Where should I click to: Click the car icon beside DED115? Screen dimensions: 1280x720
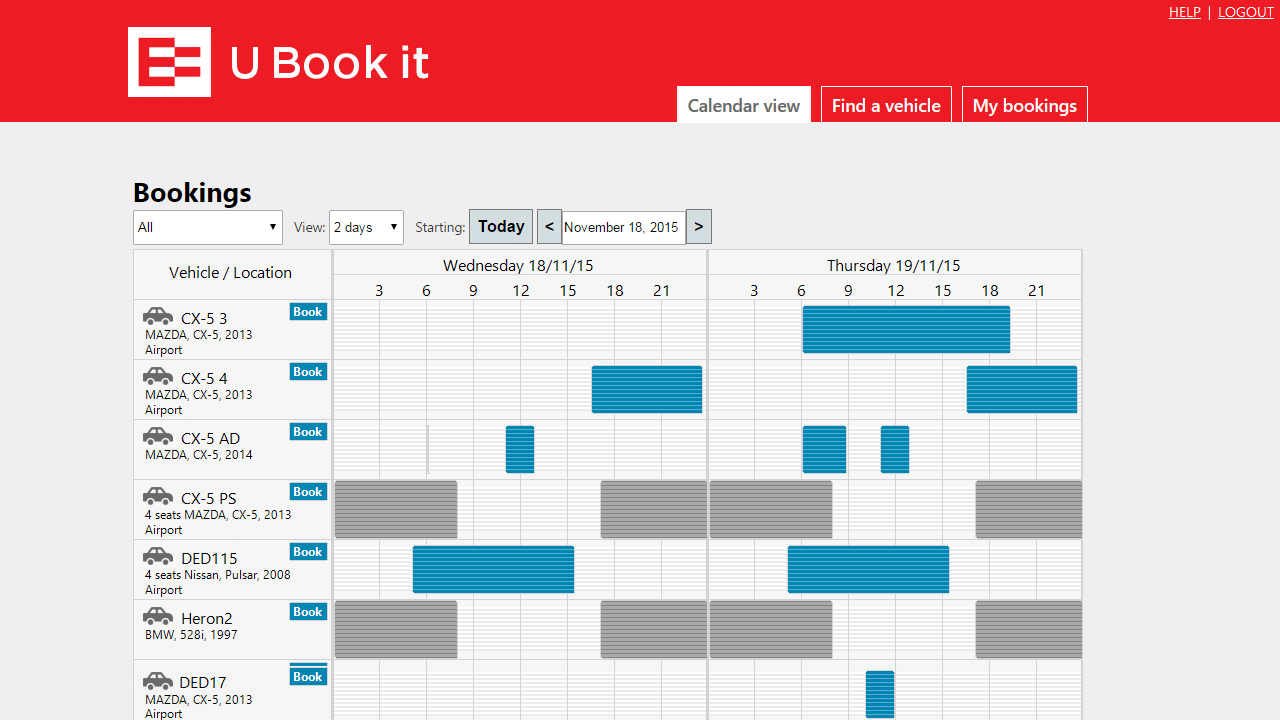pos(158,557)
